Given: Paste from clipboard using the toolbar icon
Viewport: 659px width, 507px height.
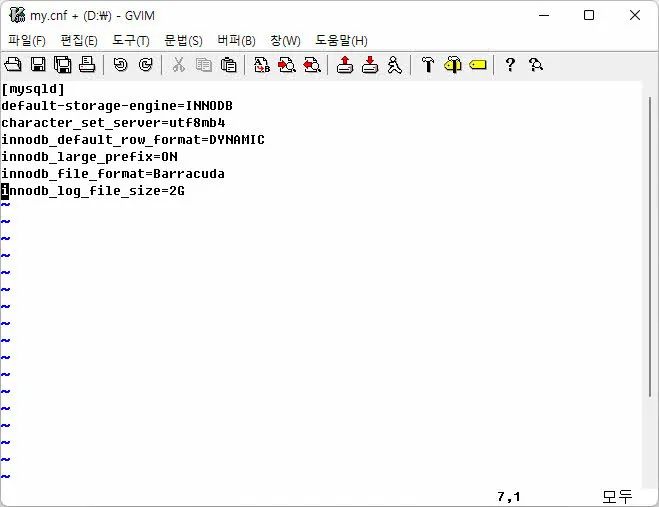Looking at the screenshot, I should 229,65.
